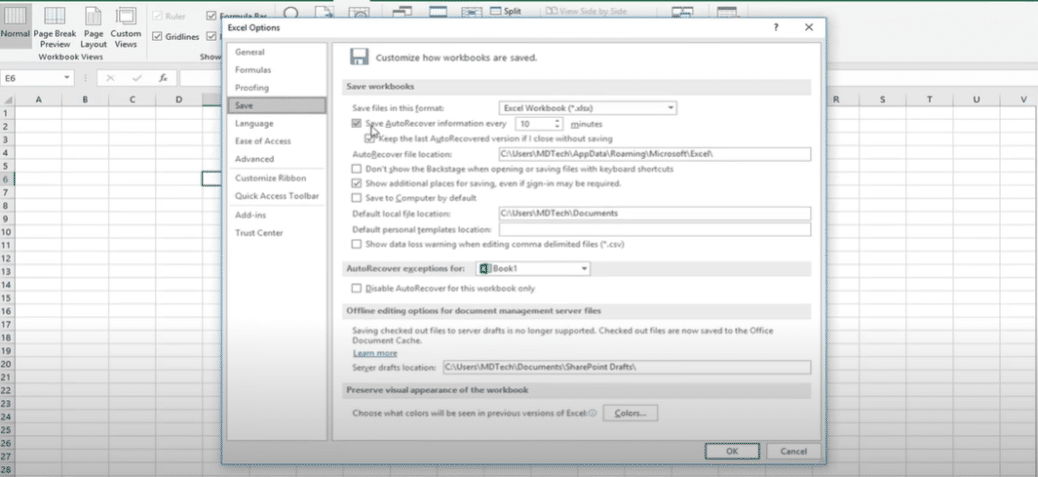Image resolution: width=1038 pixels, height=477 pixels.
Task: Switch to Page Break Preview view
Action: point(54,26)
